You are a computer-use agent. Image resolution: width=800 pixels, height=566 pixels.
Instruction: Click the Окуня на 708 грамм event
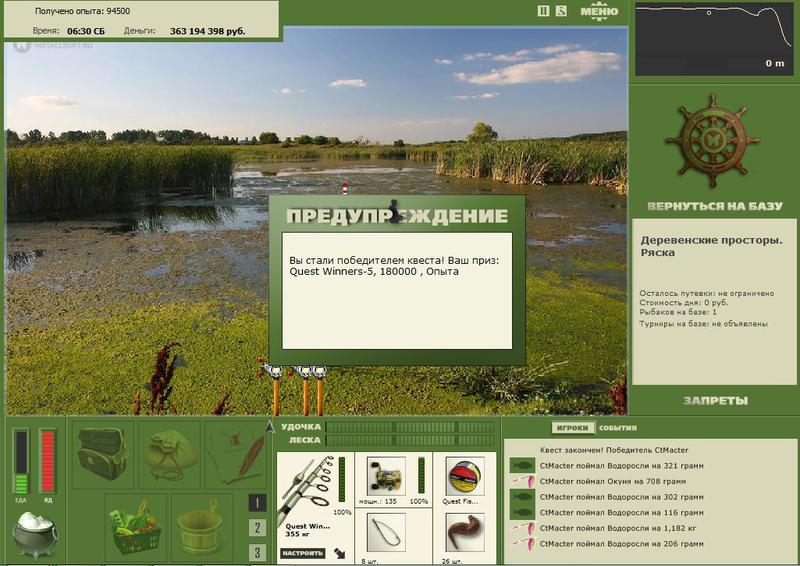613,481
